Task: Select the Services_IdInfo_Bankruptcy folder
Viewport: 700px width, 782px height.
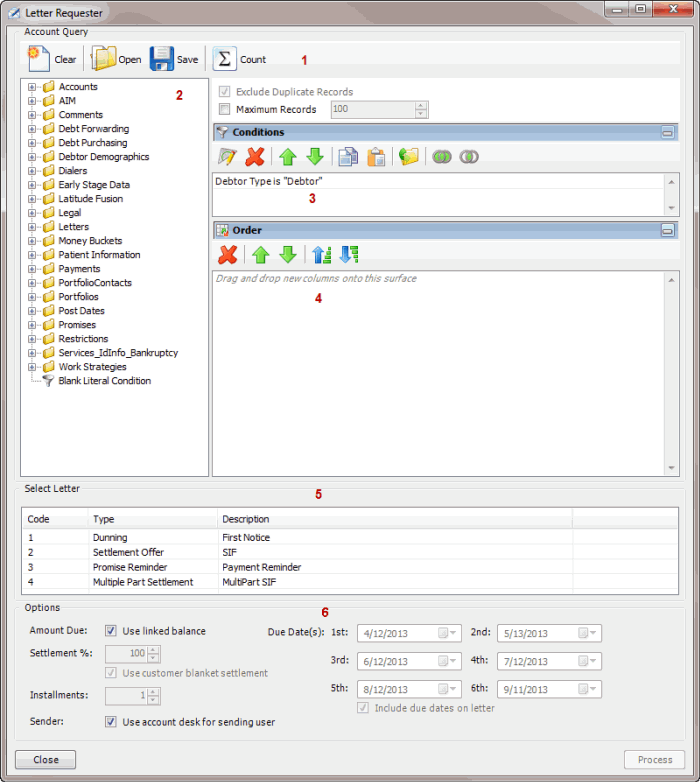Action: [x=118, y=353]
